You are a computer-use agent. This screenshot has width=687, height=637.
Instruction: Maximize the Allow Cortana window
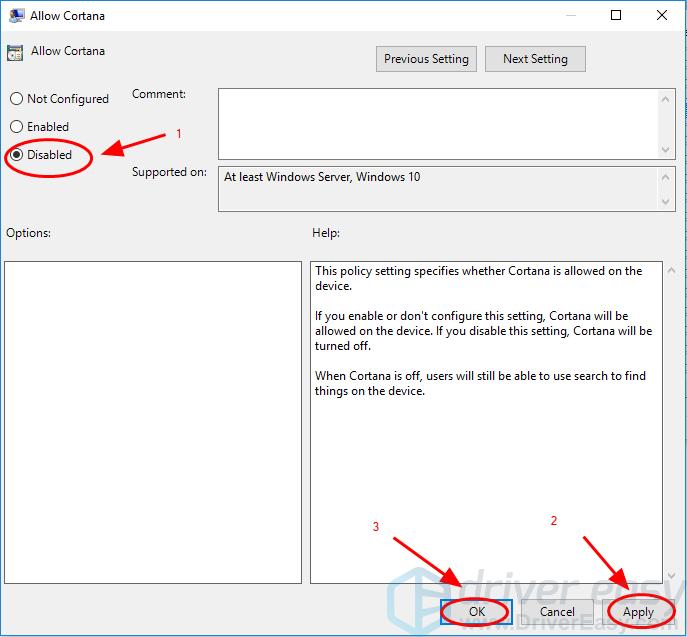coord(616,15)
